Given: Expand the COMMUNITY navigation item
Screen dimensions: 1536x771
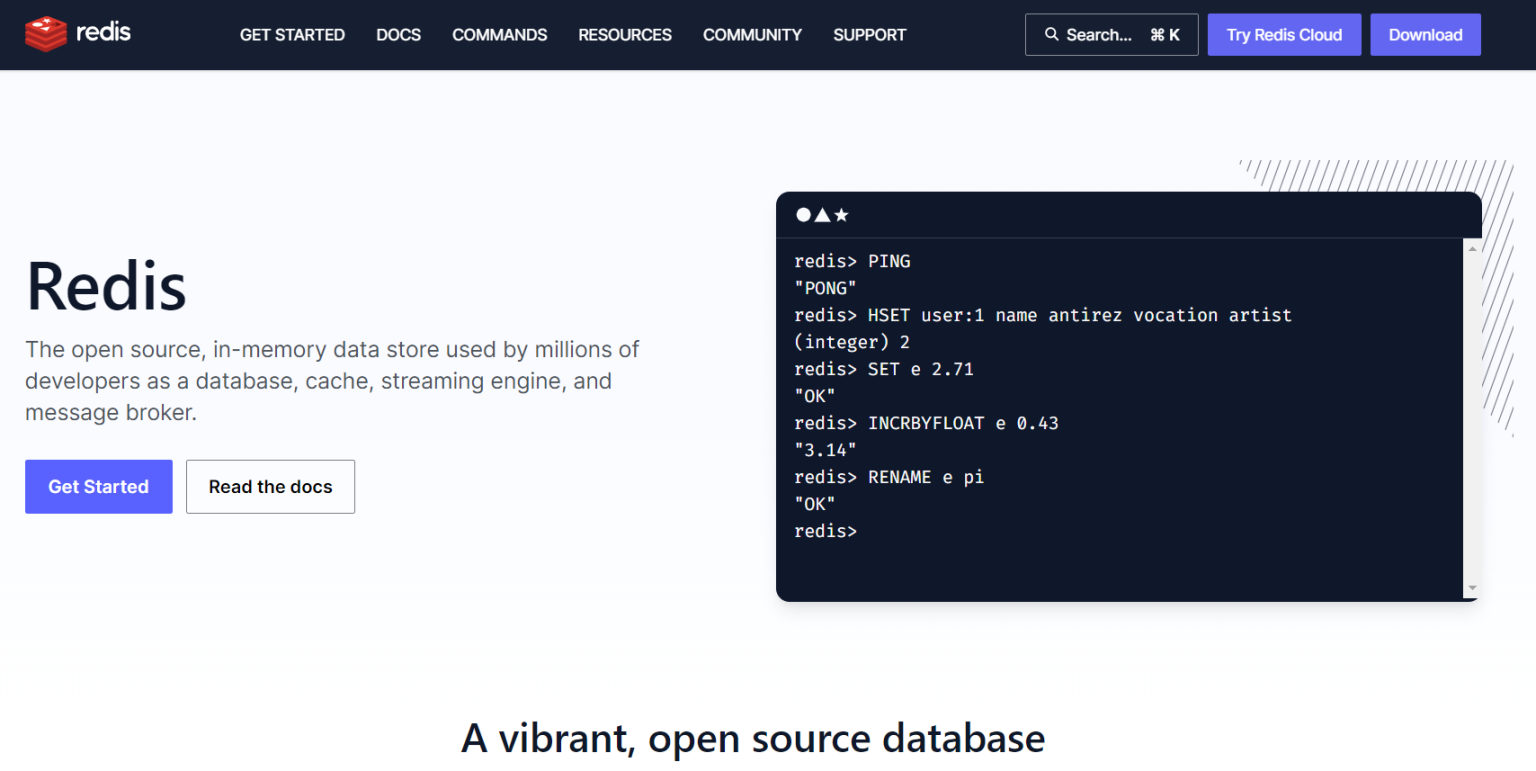Looking at the screenshot, I should coord(752,34).
